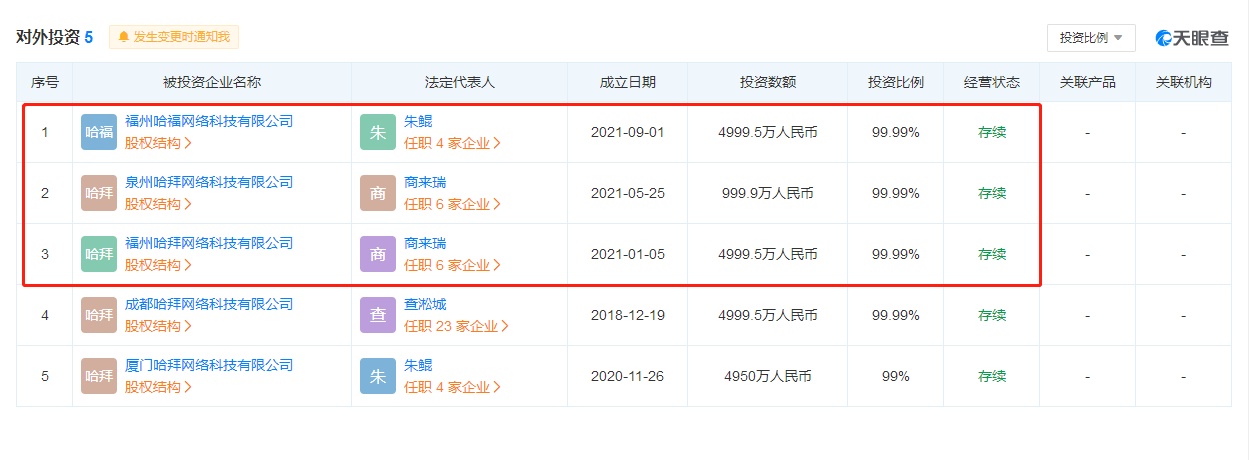Click green 朱 avatar in row 1

[378, 132]
